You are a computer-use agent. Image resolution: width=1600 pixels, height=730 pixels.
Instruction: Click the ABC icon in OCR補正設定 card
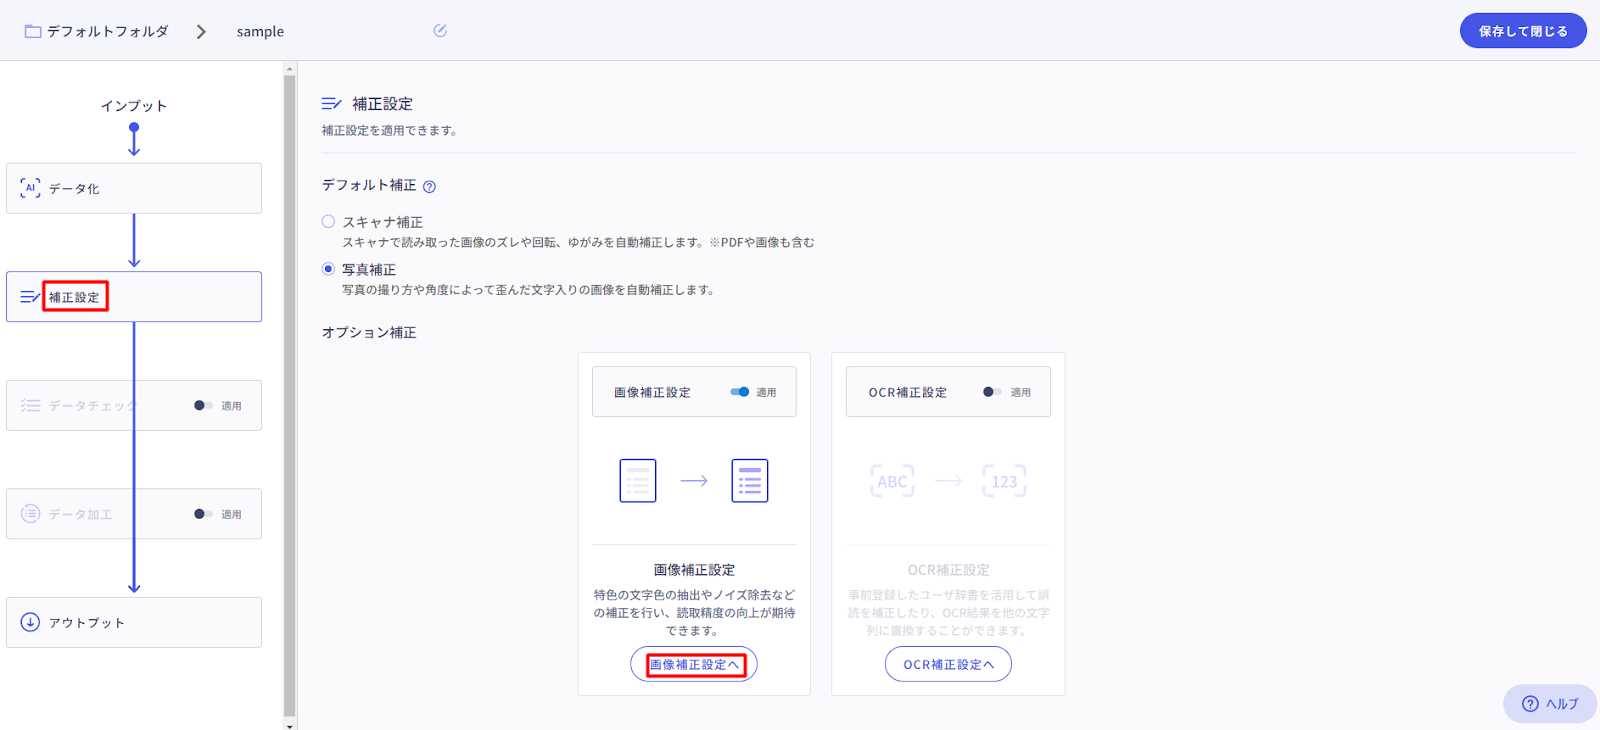click(x=892, y=481)
